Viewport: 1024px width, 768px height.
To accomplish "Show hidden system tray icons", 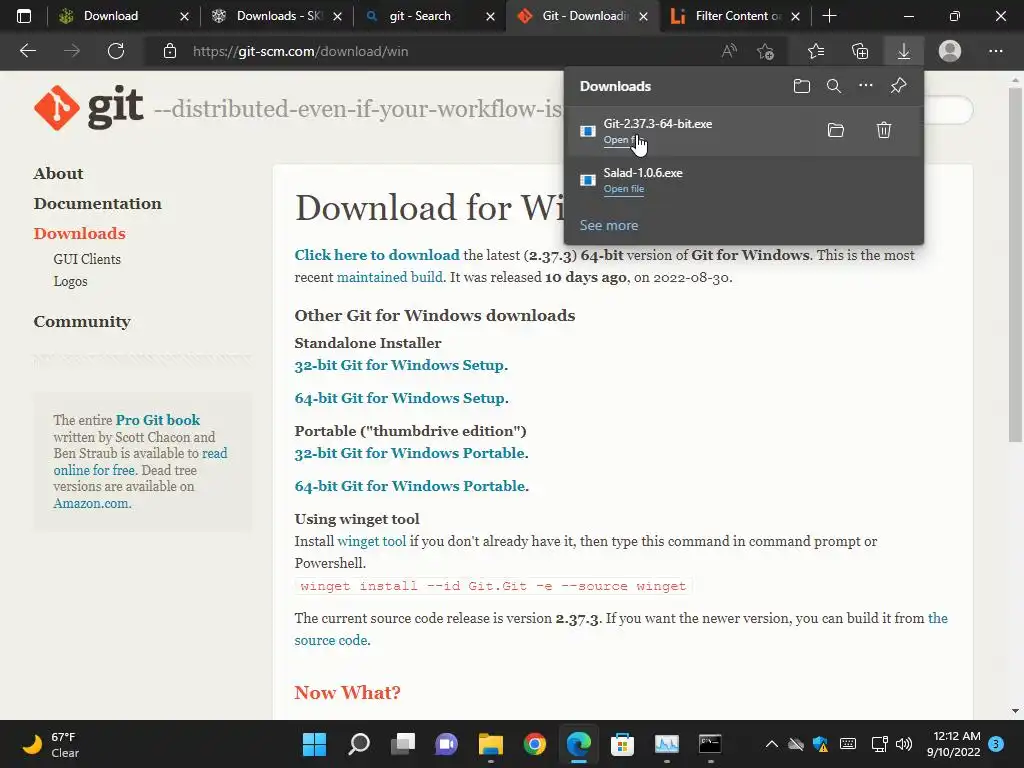I will pyautogui.click(x=771, y=744).
